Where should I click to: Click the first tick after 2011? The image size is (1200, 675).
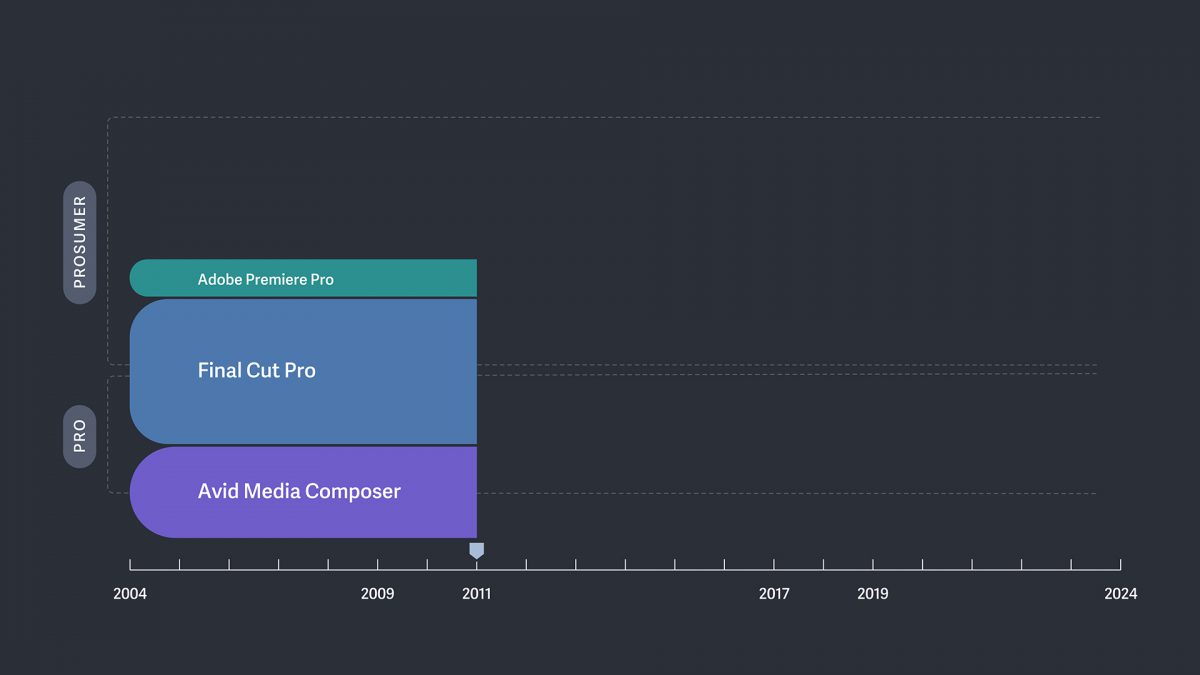coord(526,565)
